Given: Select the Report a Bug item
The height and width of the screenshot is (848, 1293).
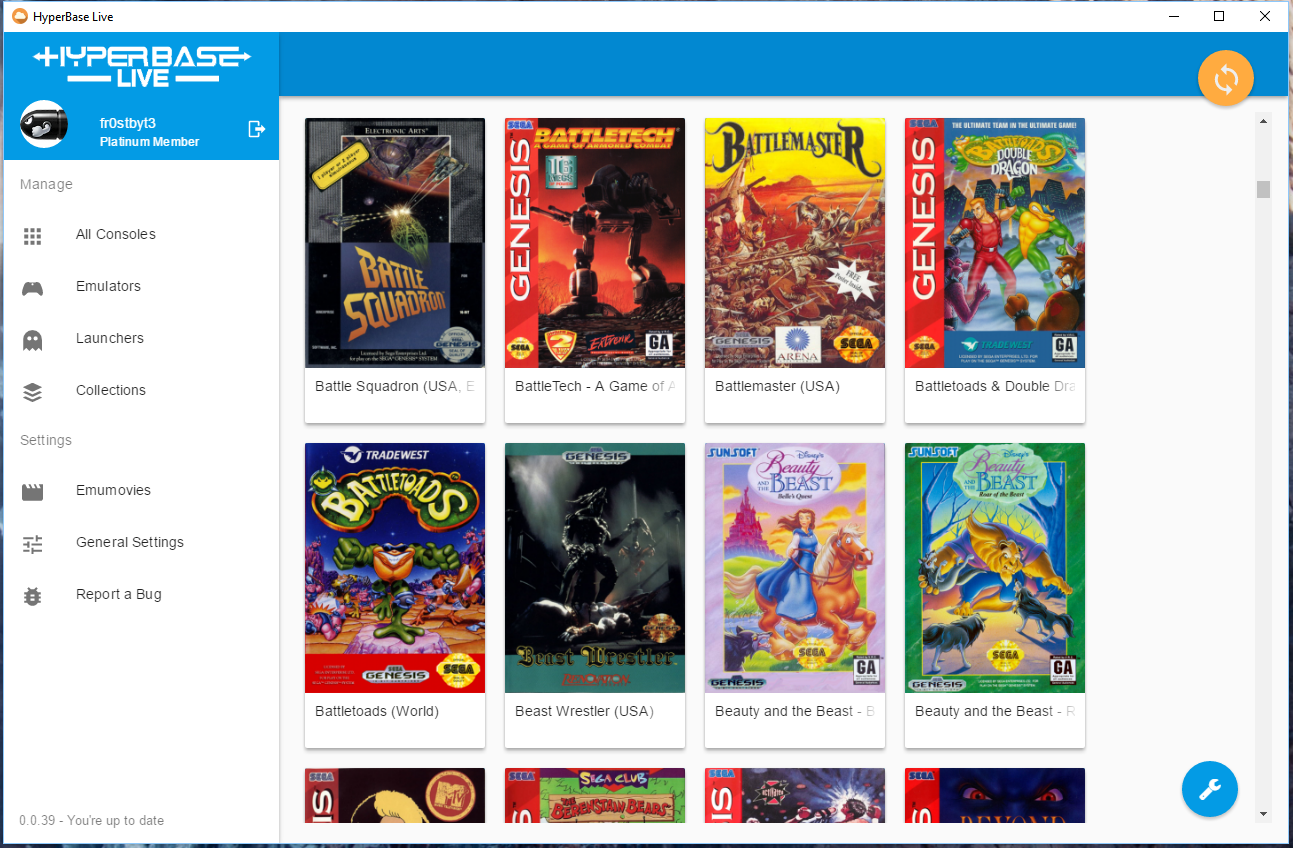Looking at the screenshot, I should pyautogui.click(x=141, y=594).
